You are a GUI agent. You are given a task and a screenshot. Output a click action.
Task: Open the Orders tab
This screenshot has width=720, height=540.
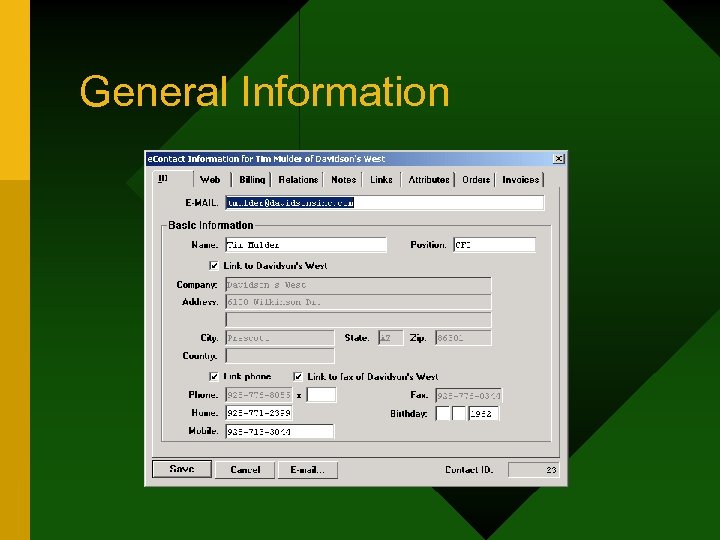click(476, 180)
